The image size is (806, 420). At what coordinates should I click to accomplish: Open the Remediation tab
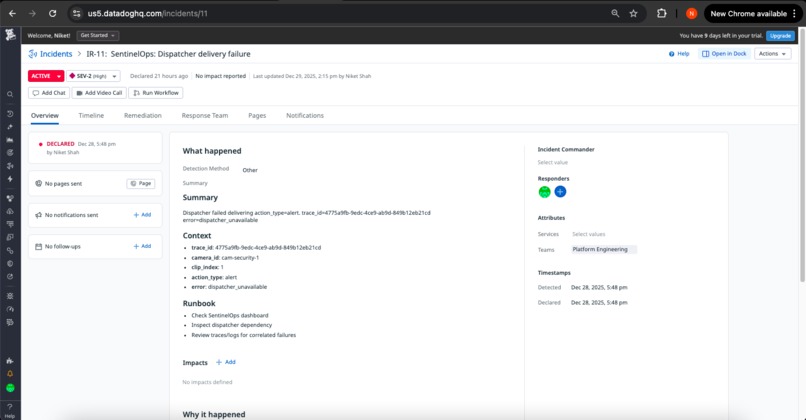(x=142, y=116)
